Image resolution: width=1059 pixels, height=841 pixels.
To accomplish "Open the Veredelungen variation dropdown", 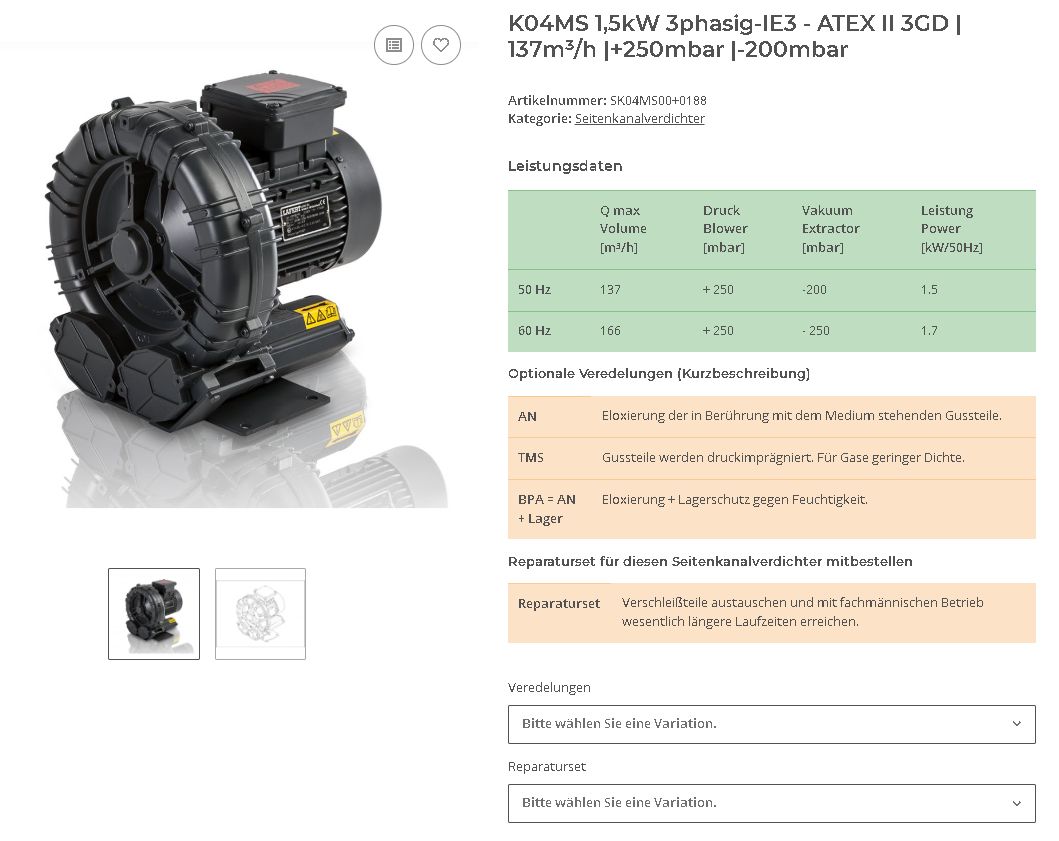I will 770,724.
